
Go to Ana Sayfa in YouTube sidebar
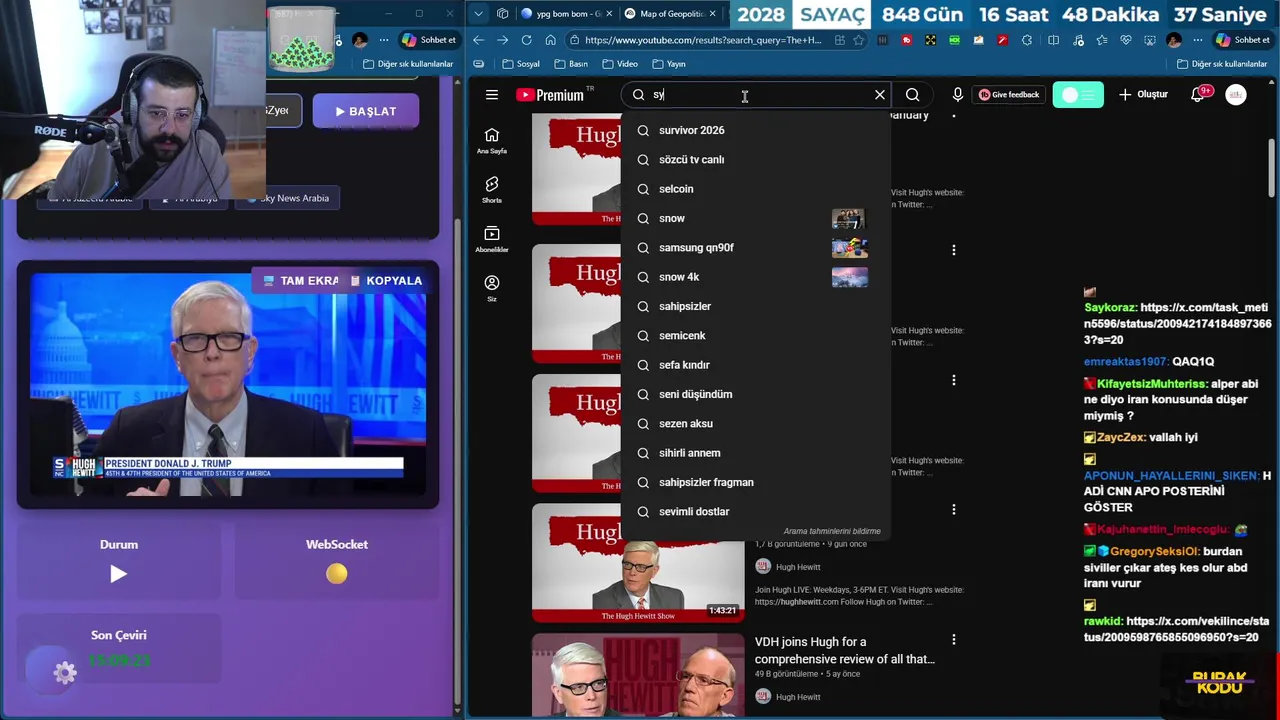(492, 141)
